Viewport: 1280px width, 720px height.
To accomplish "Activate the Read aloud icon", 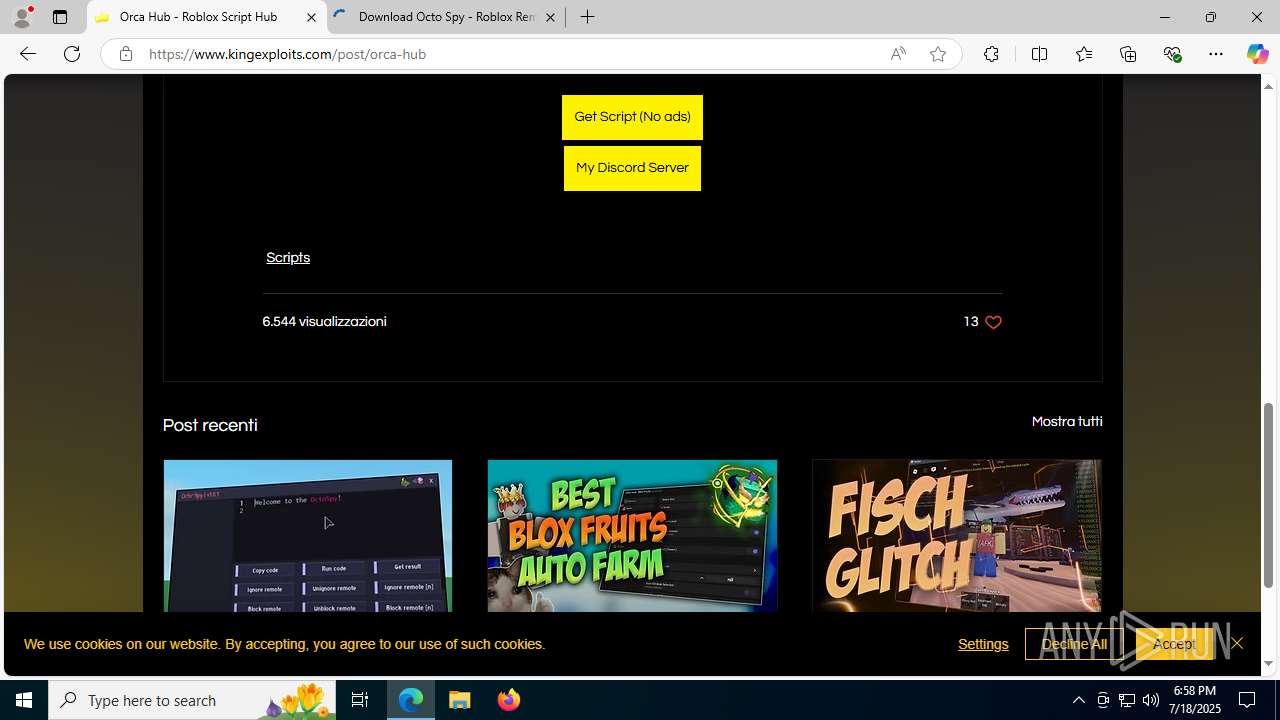I will pos(898,54).
